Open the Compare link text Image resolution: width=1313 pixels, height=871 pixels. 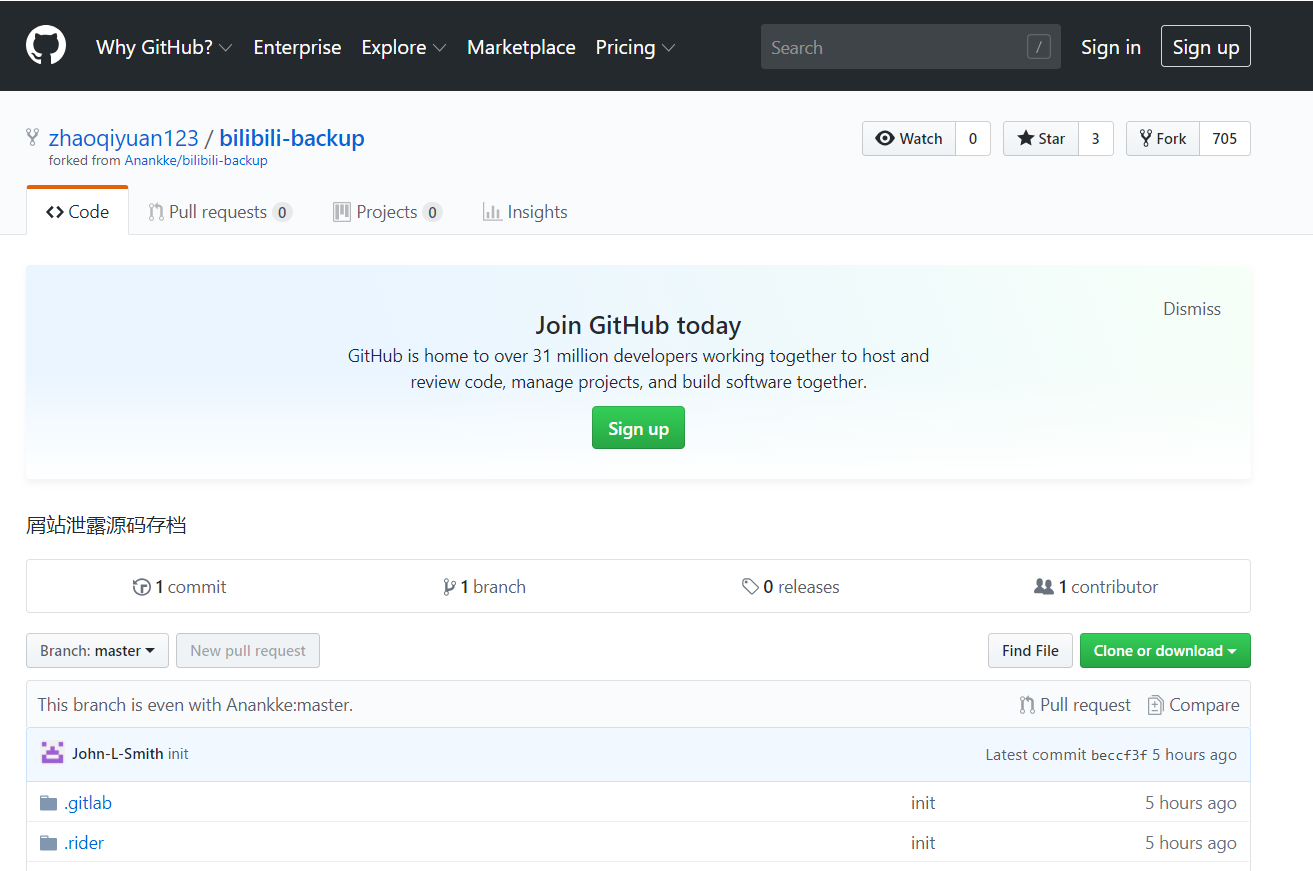(x=1204, y=705)
